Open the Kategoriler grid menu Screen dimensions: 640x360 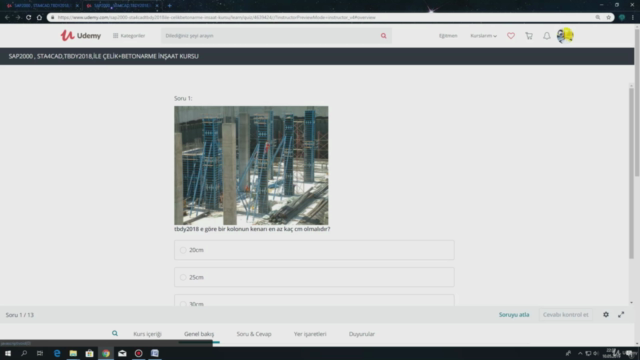tap(129, 36)
